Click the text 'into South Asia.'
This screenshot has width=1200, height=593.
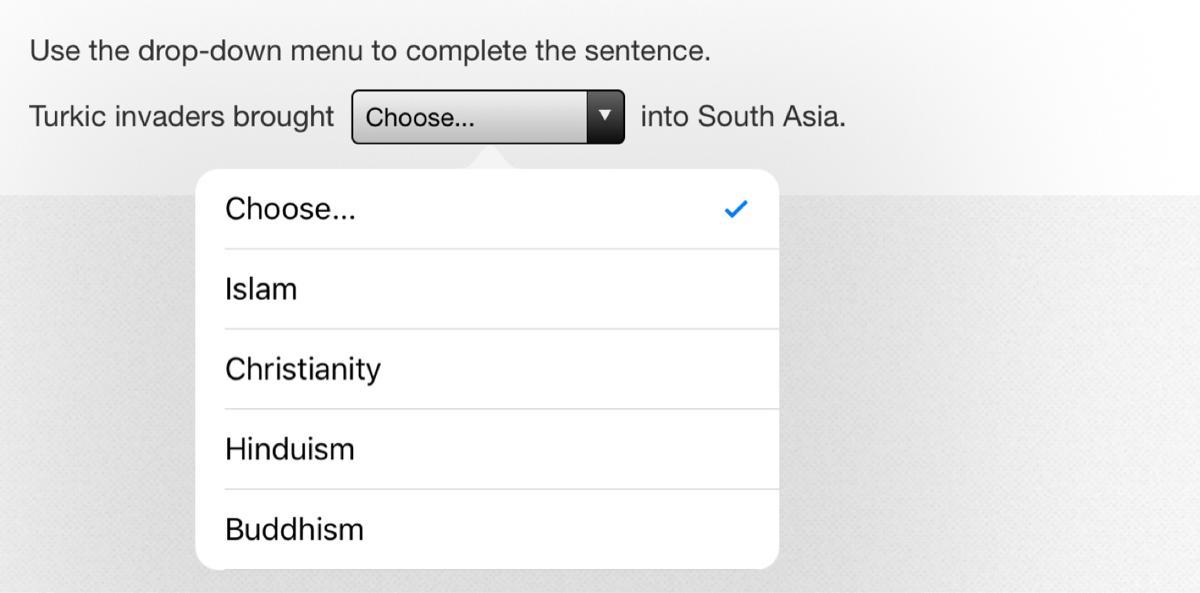[x=742, y=117]
